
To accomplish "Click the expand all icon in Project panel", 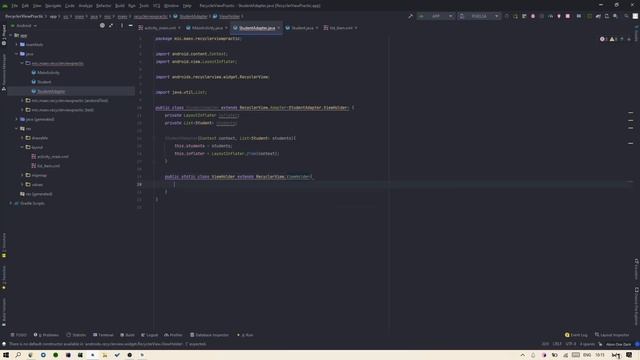I will pos(111,26).
